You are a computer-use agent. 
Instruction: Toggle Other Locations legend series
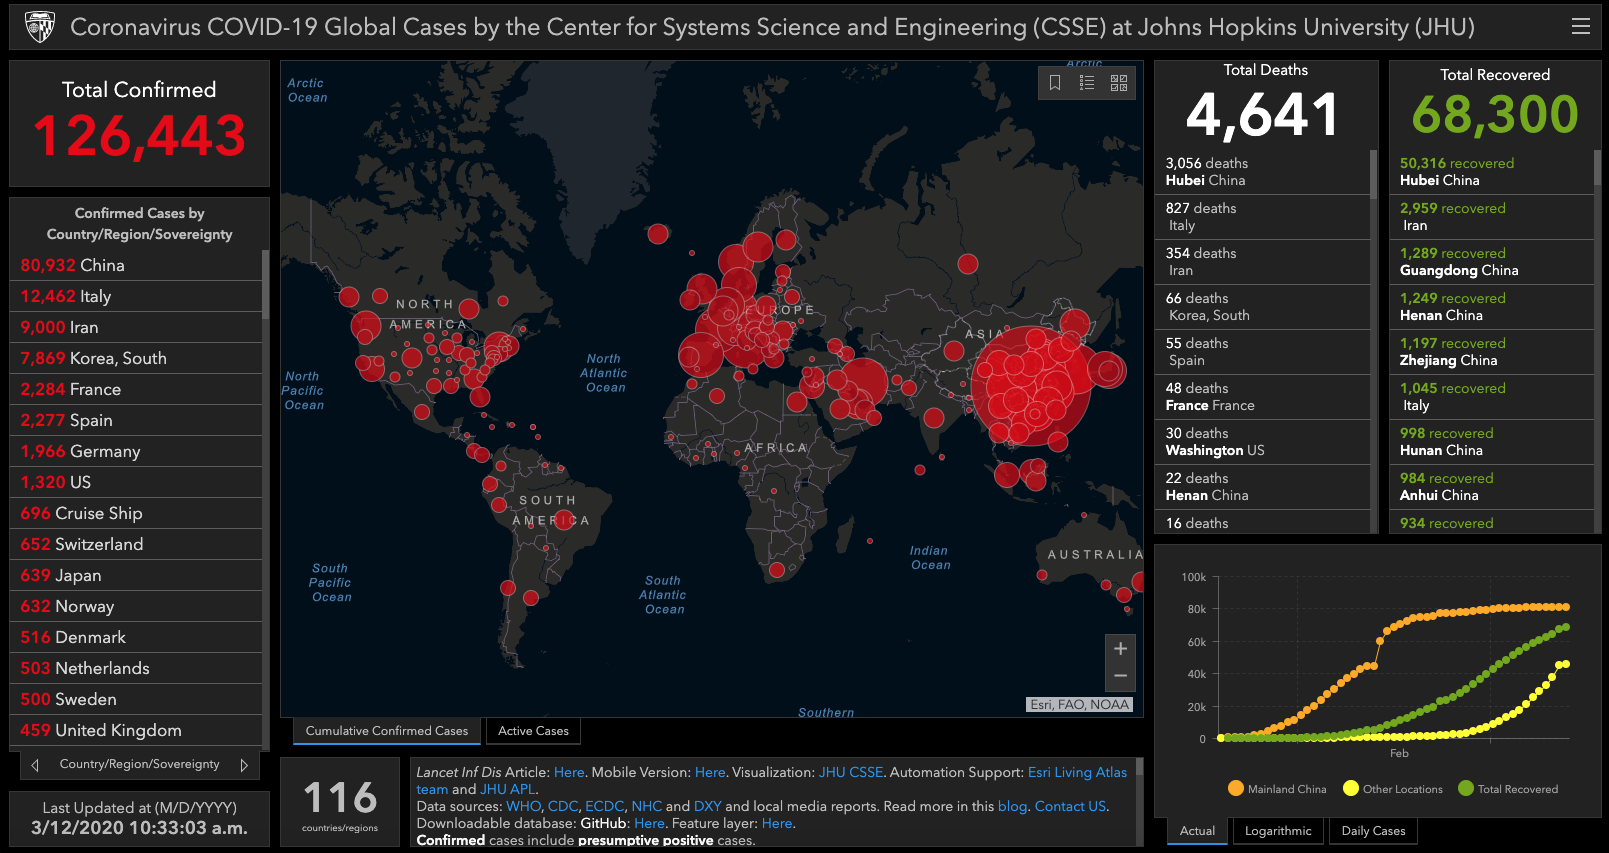[x=1393, y=789]
